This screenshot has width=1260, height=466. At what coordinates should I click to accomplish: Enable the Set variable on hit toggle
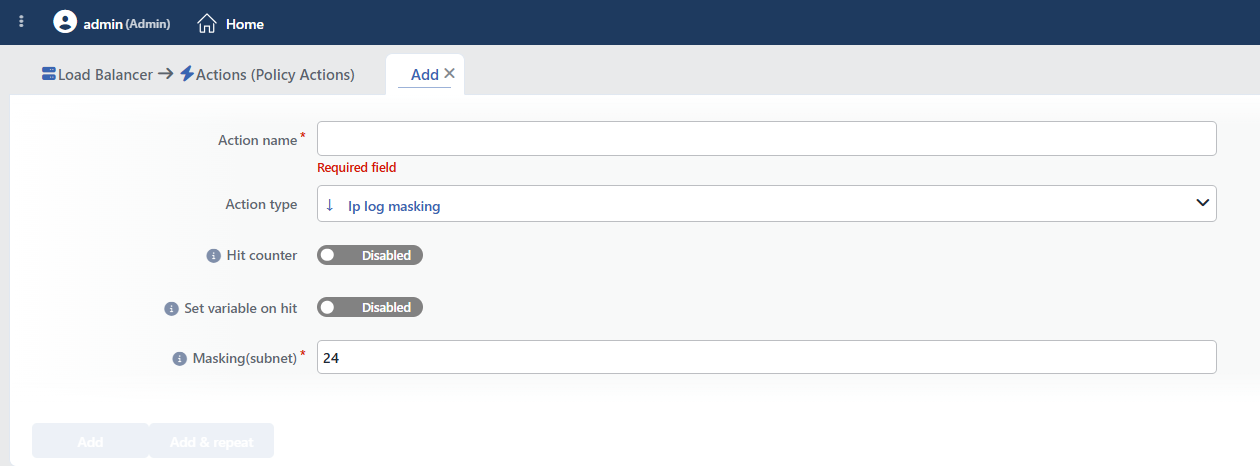(370, 307)
